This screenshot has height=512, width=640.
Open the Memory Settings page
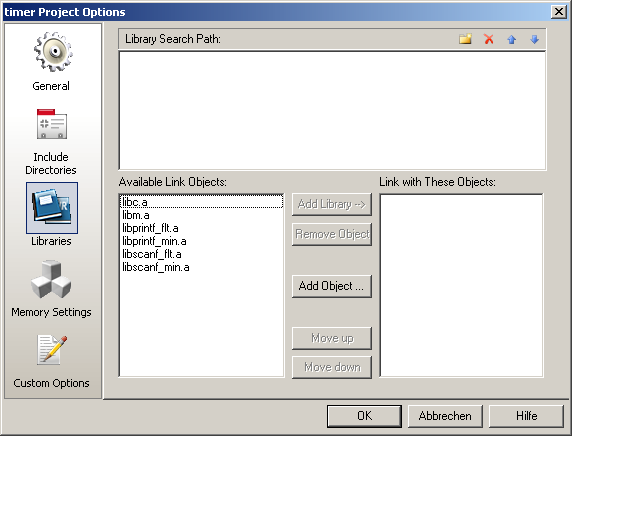[x=51, y=289]
